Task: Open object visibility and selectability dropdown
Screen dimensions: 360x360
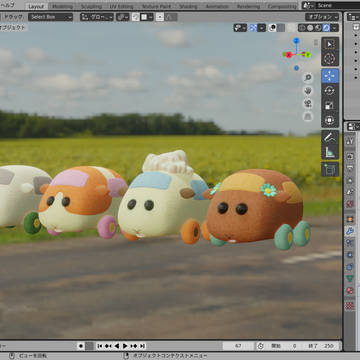Action: coord(240,28)
